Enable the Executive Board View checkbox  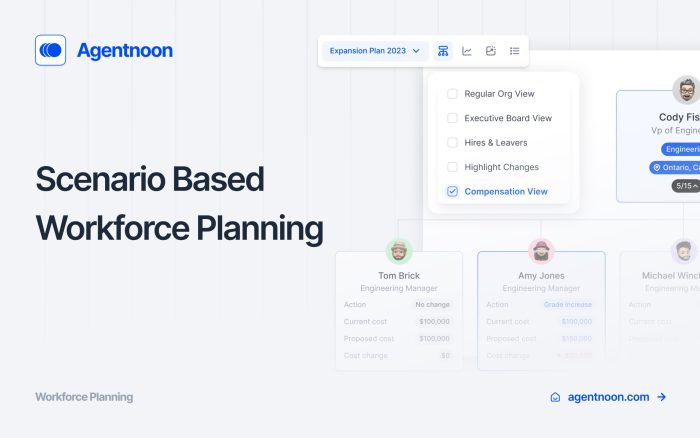coord(452,118)
